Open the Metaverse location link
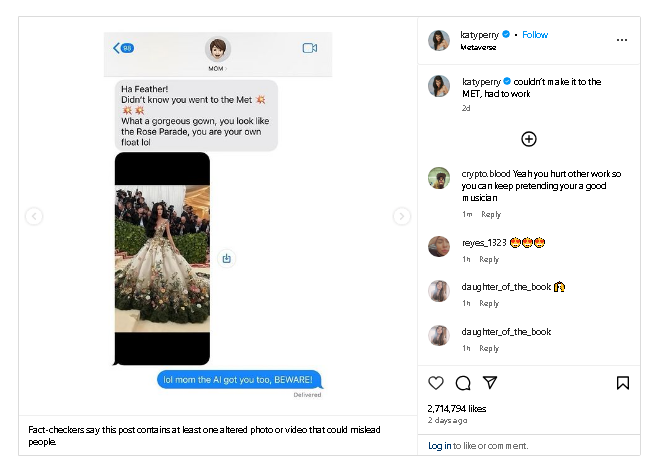This screenshot has height=471, width=655. pos(478,47)
